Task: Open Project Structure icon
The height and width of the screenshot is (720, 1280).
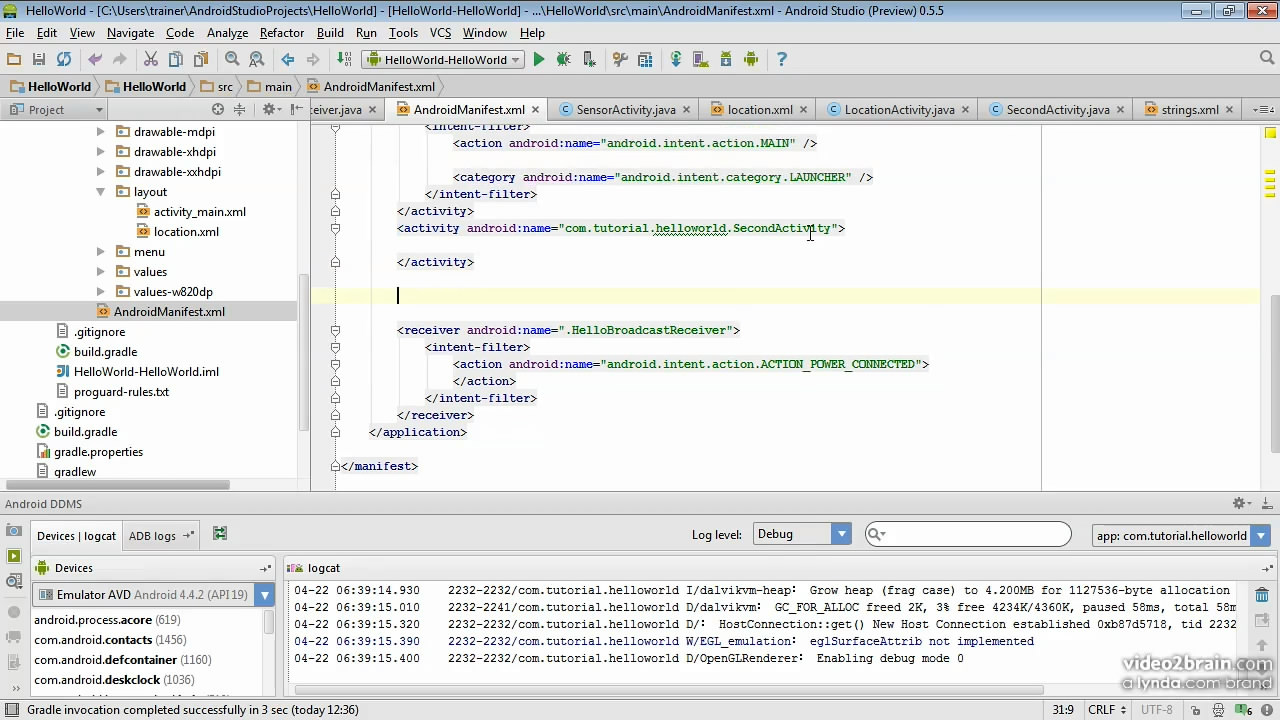Action: (645, 59)
